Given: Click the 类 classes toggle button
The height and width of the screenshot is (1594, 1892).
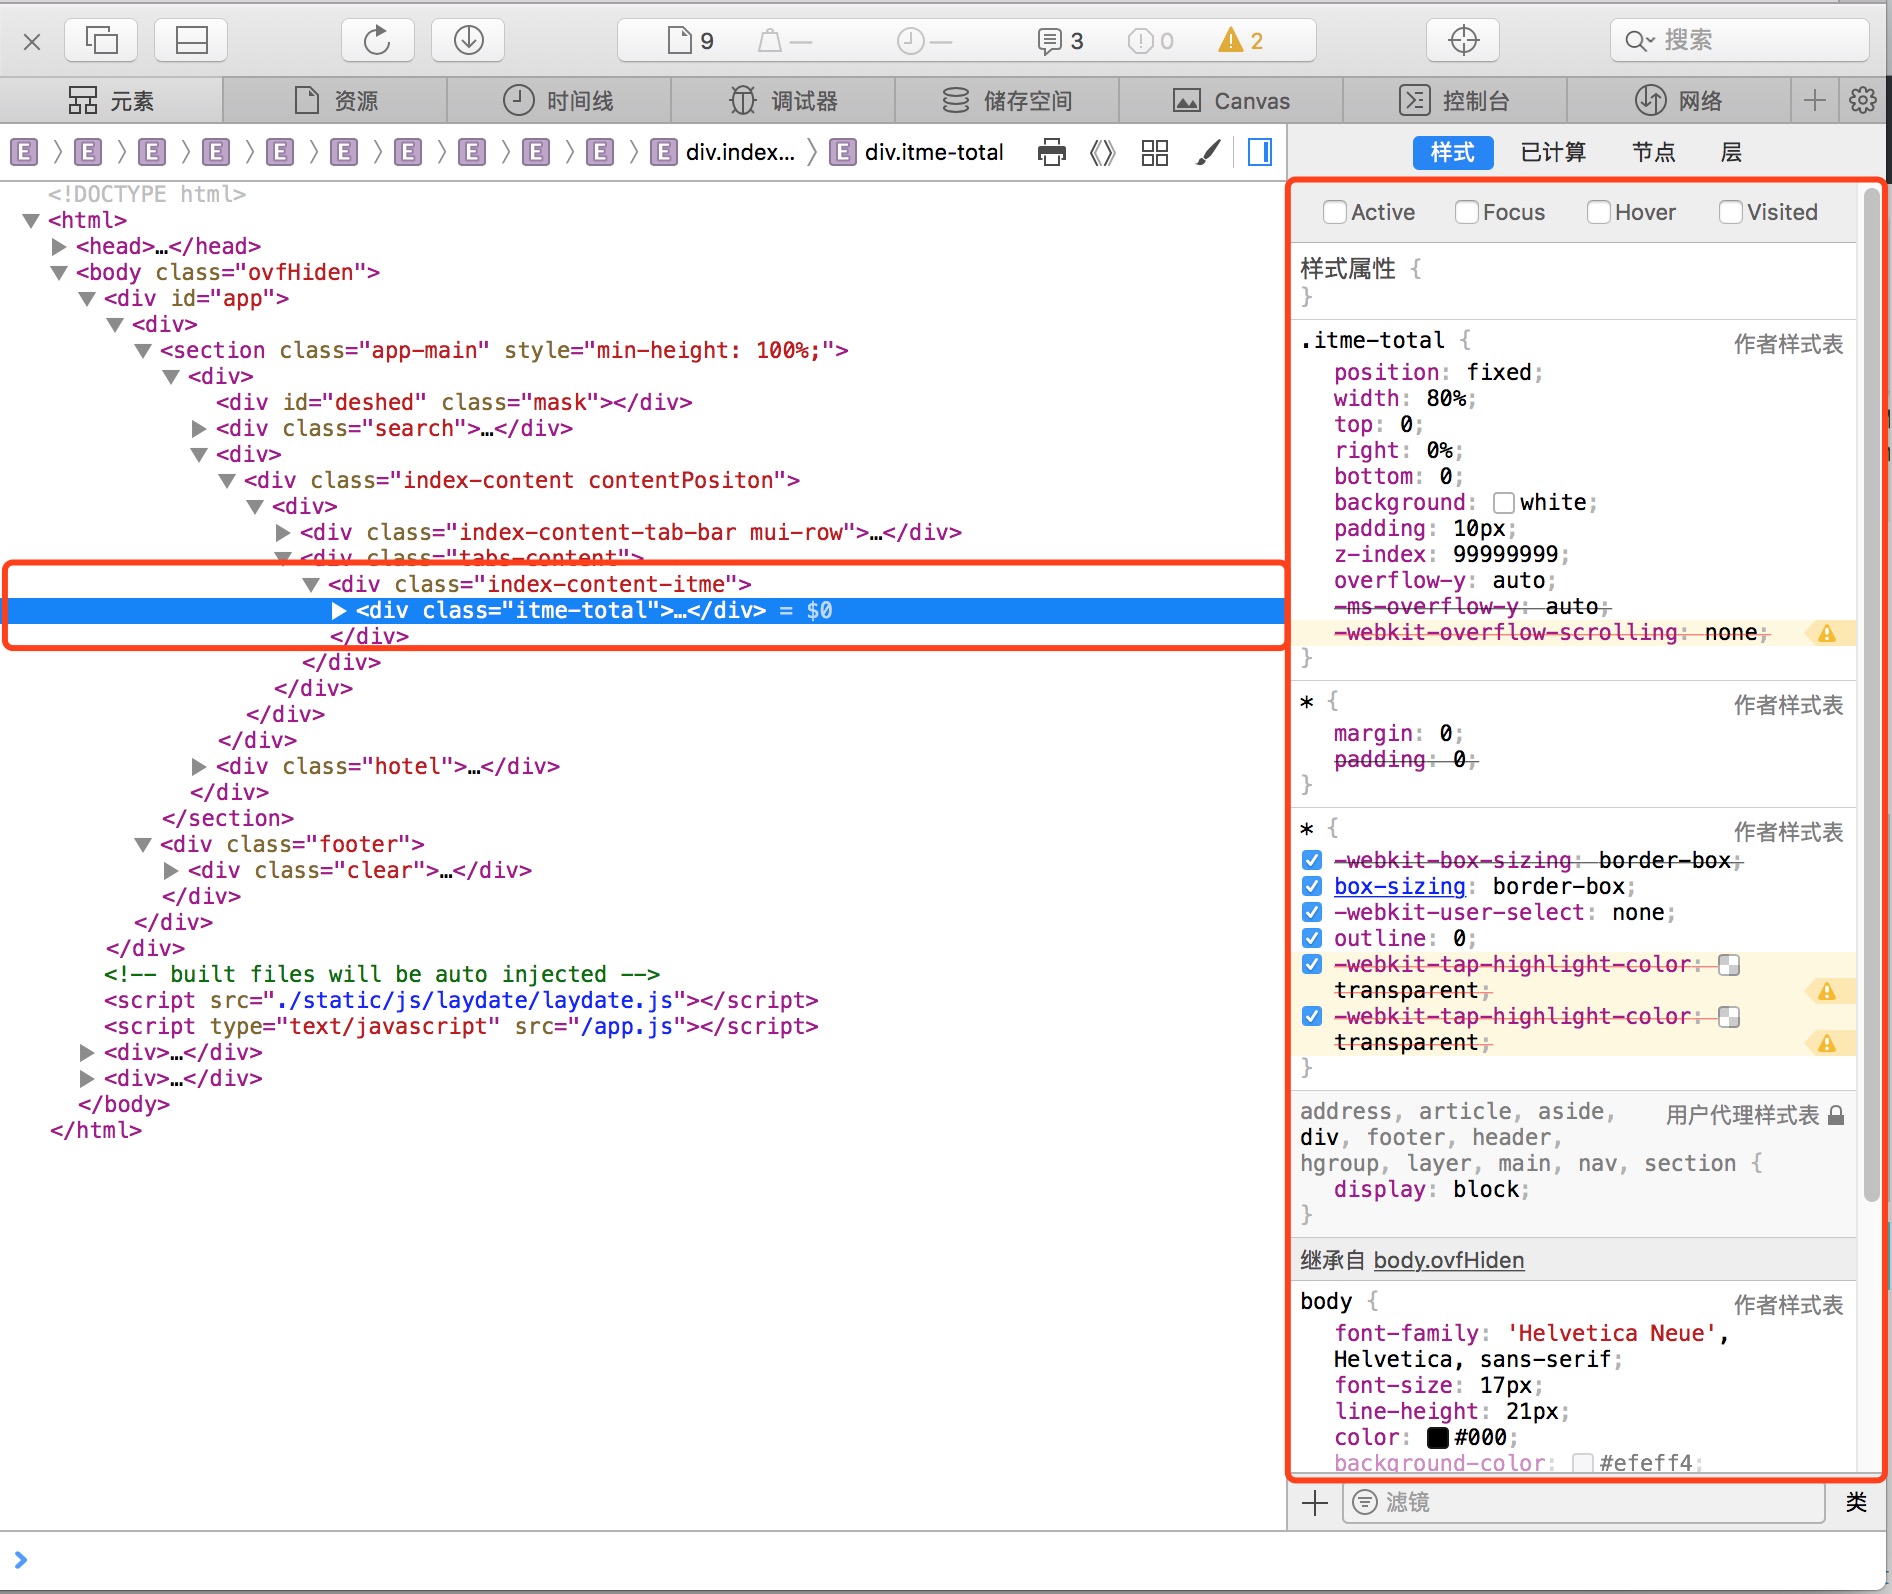Looking at the screenshot, I should (x=1856, y=1503).
